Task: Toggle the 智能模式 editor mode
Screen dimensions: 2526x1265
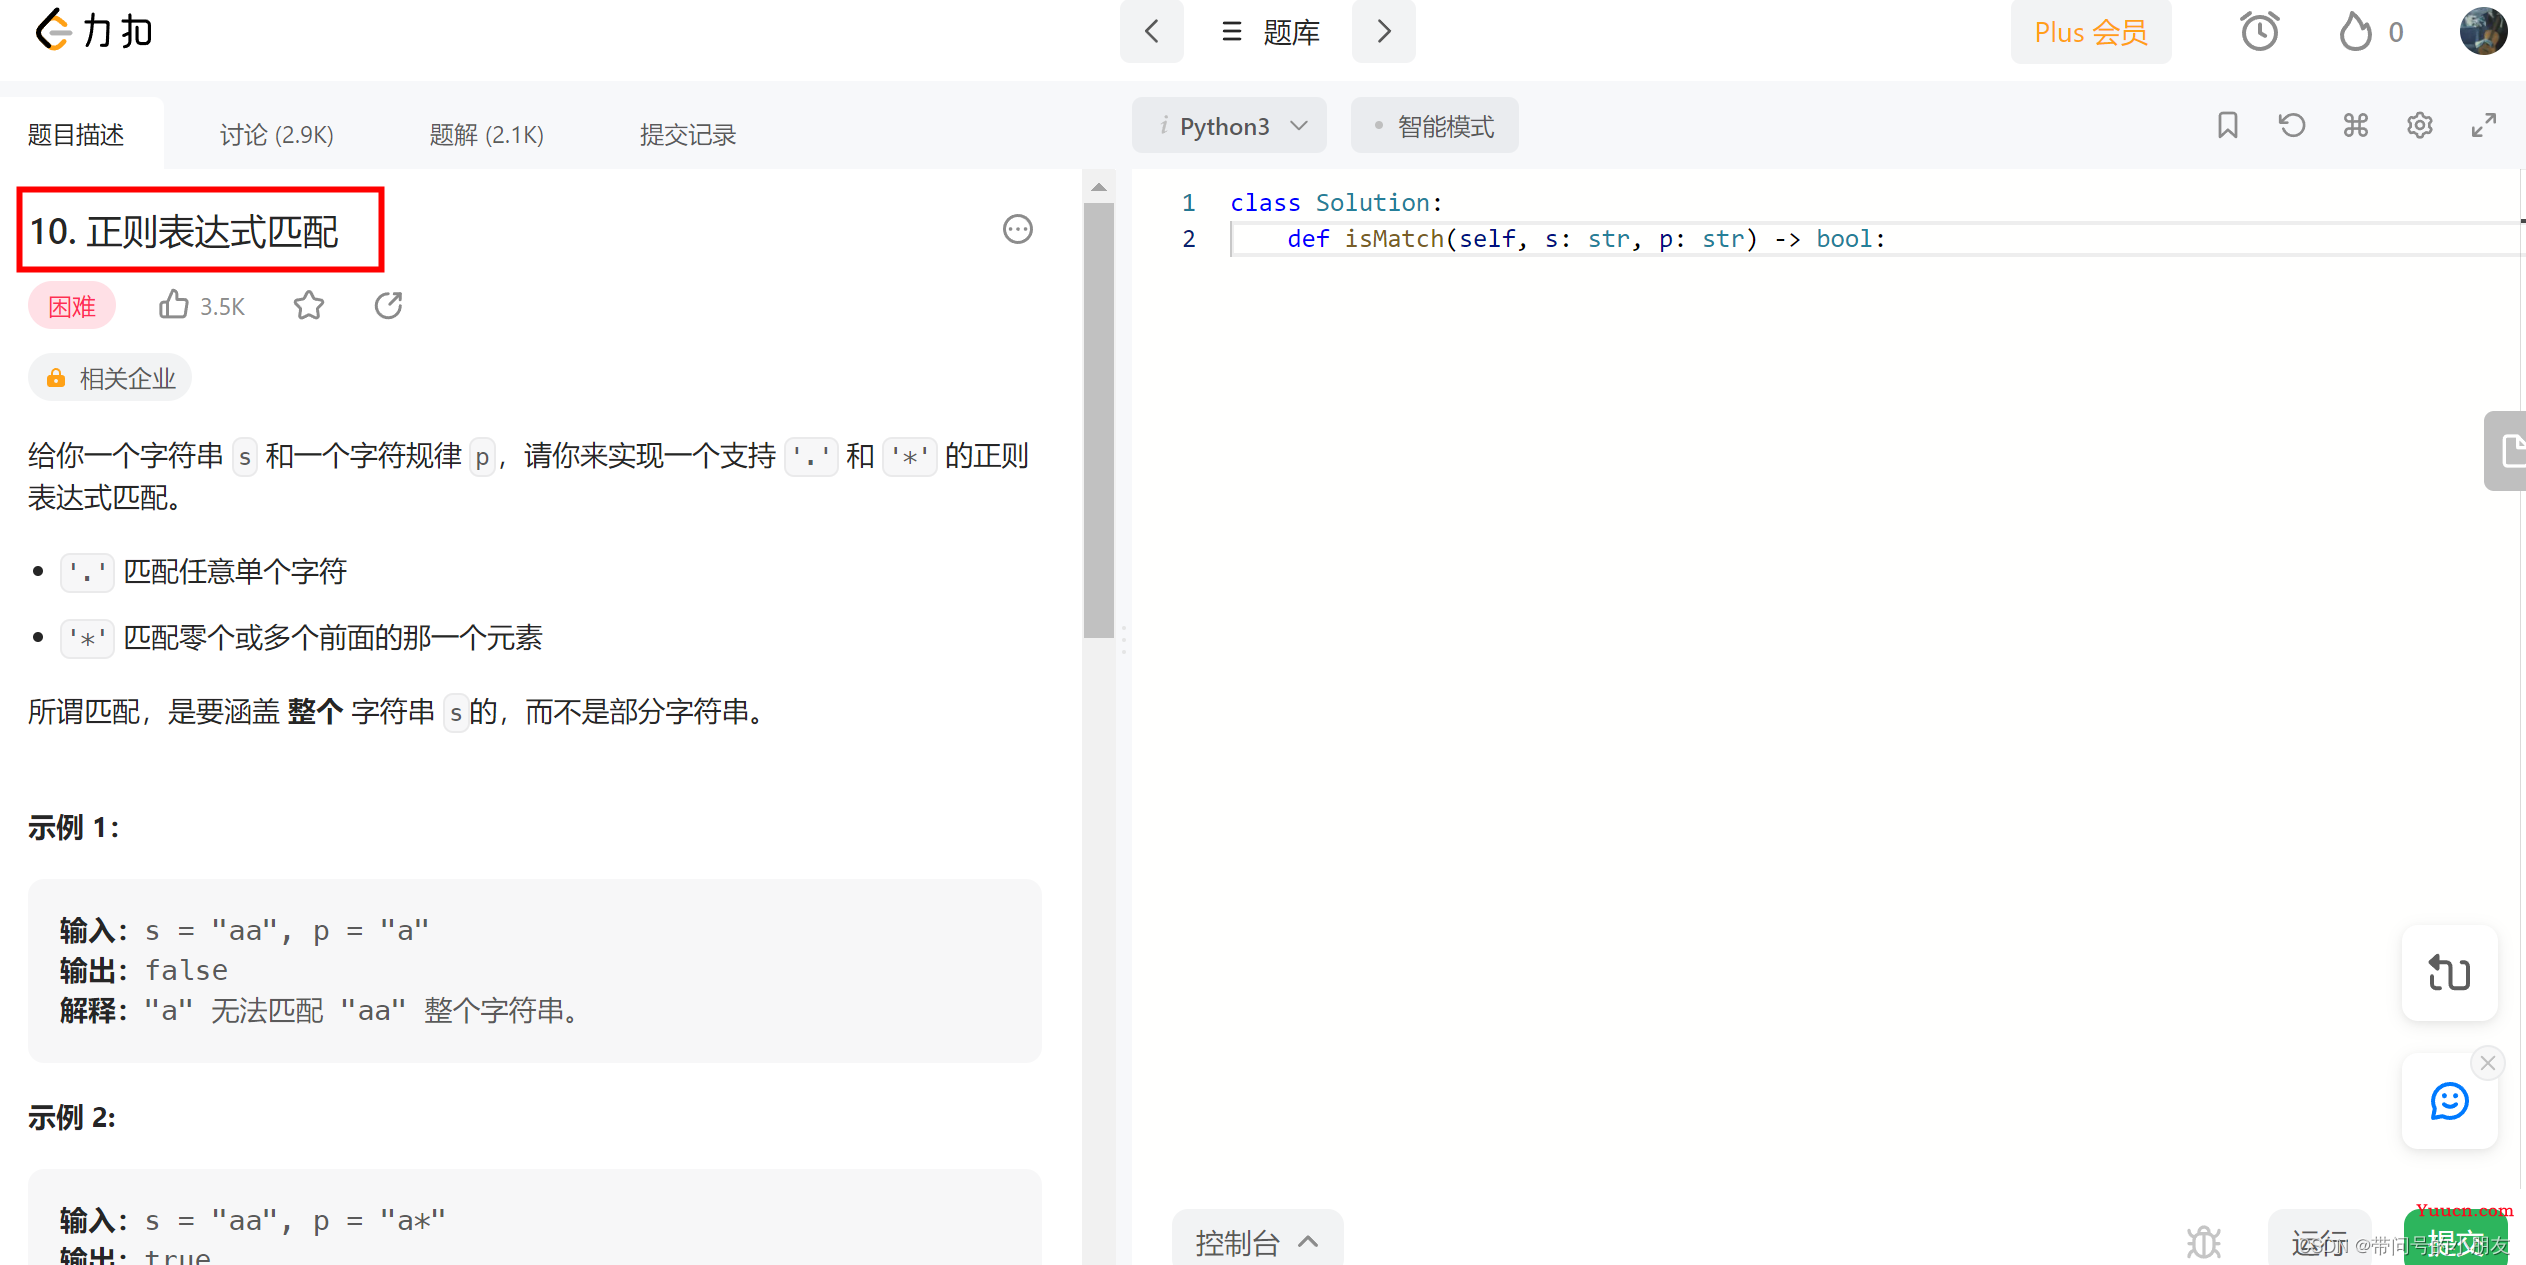Action: (1434, 126)
